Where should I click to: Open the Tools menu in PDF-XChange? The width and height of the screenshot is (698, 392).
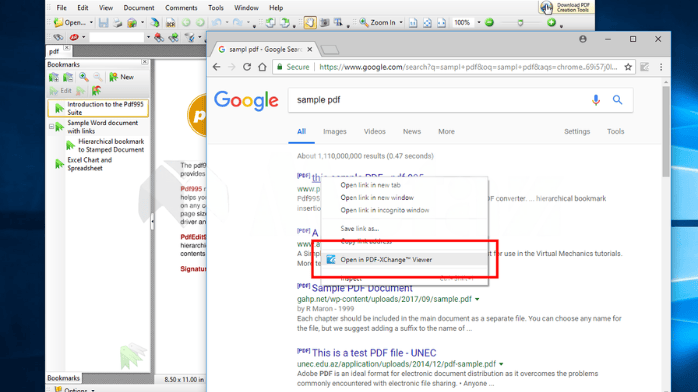[x=216, y=8]
